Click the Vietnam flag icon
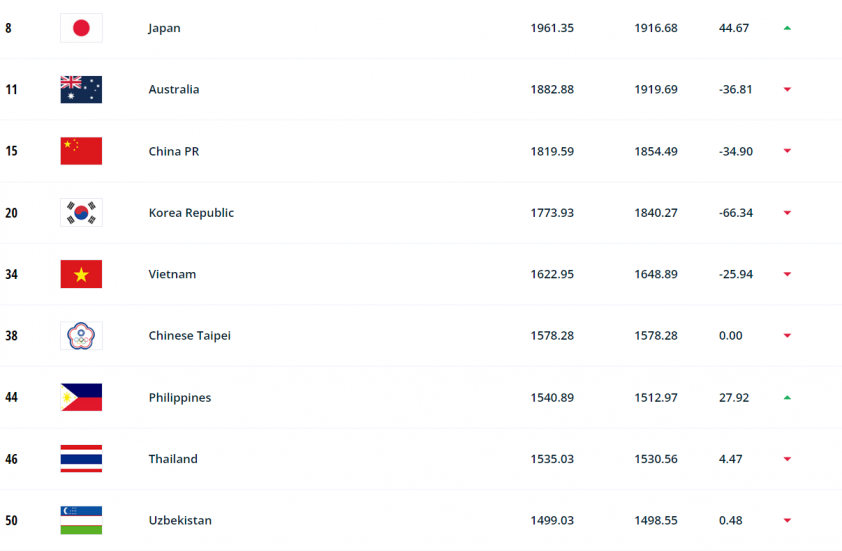Image resolution: width=842 pixels, height=551 pixels. point(81,274)
